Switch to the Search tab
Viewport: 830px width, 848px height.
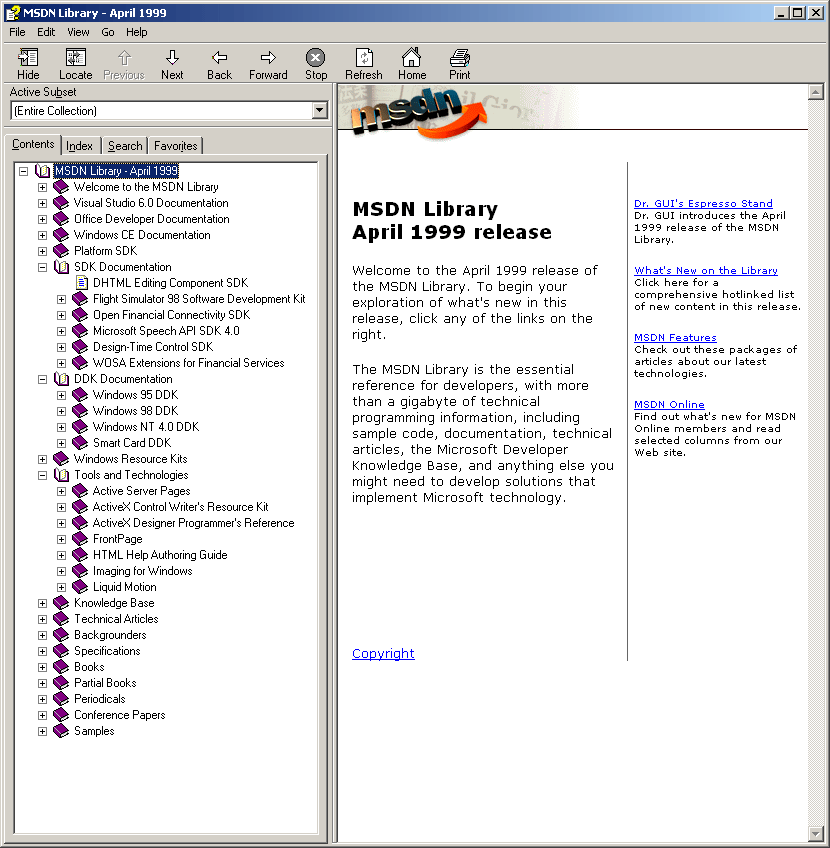tap(125, 145)
